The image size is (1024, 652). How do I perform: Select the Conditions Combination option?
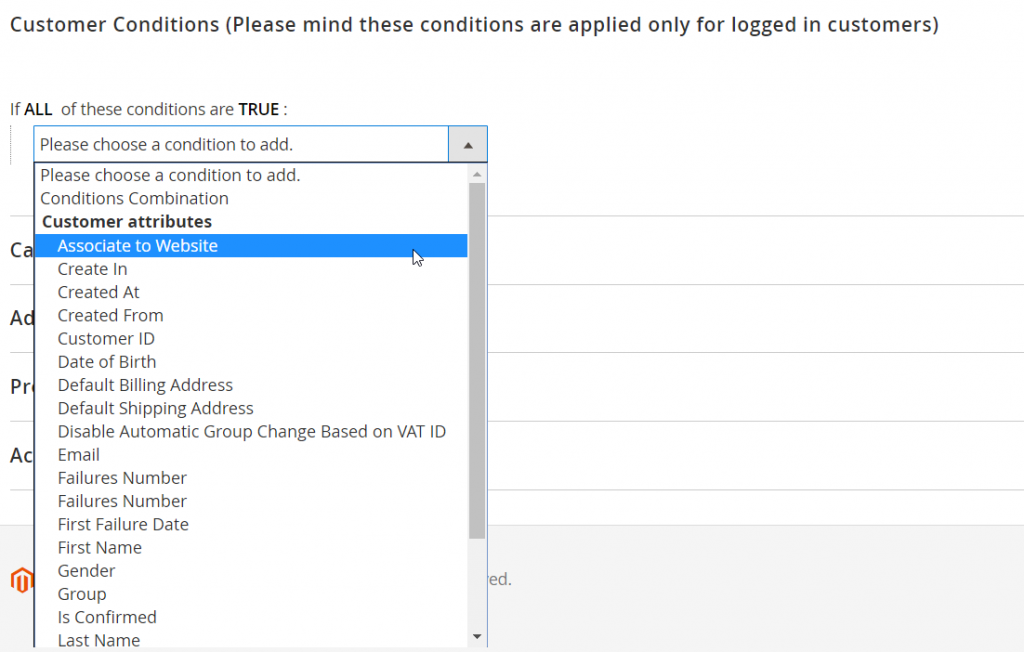134,198
